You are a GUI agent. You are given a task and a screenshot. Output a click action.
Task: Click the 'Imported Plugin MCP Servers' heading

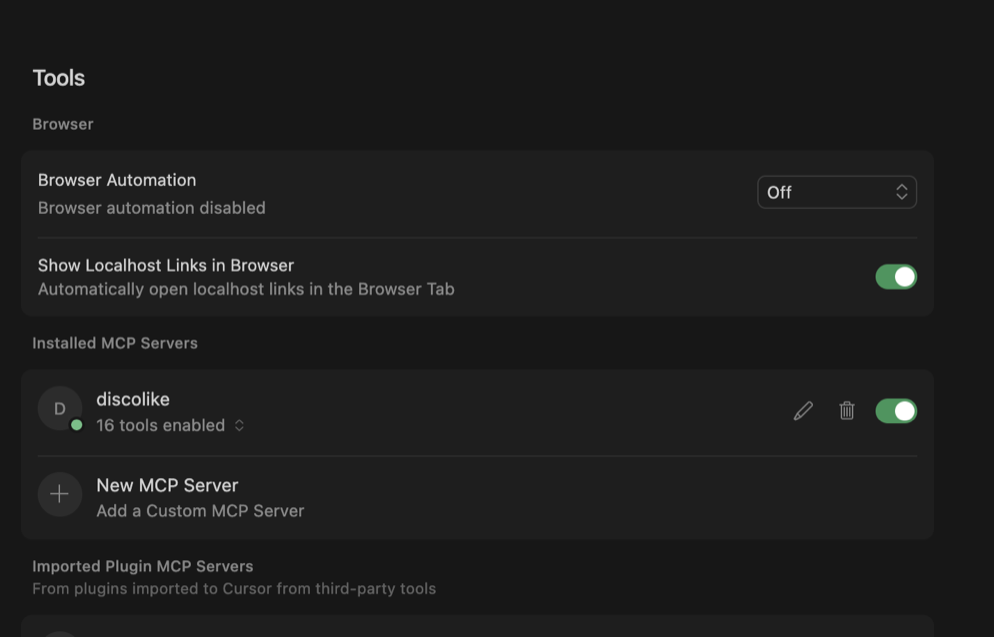(x=142, y=566)
